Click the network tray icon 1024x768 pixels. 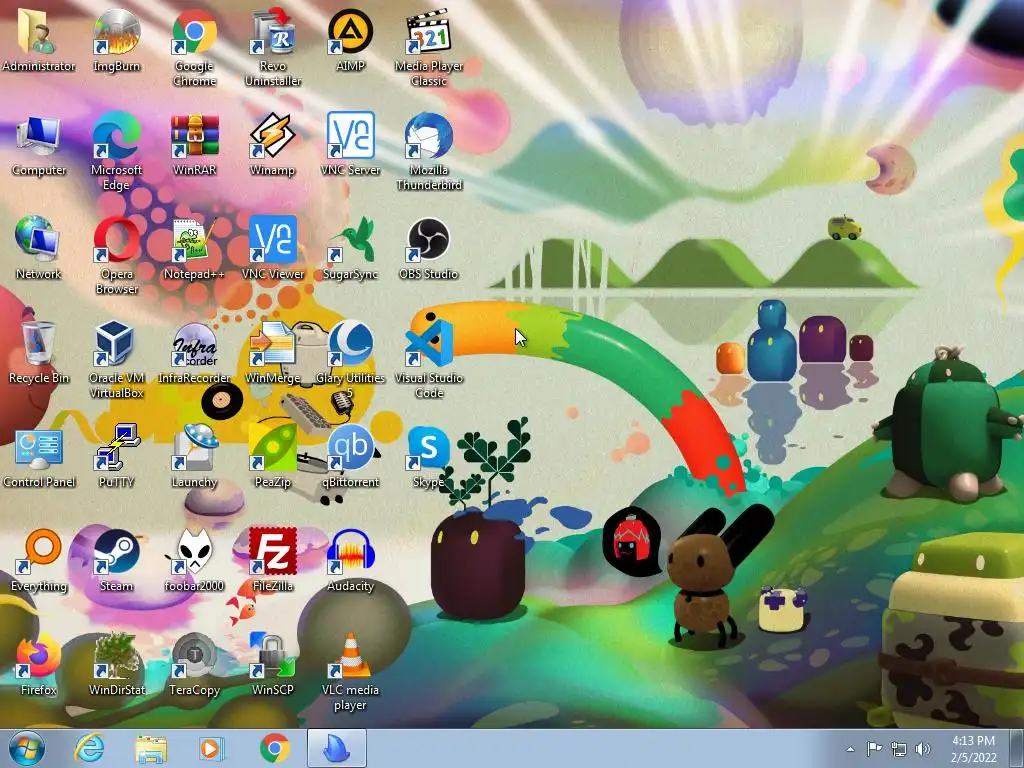click(x=899, y=749)
